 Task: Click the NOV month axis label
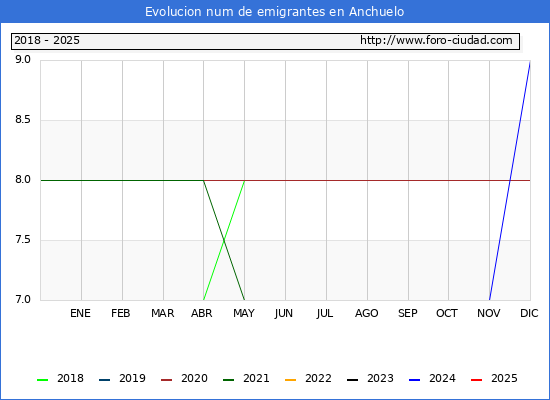(489, 313)
